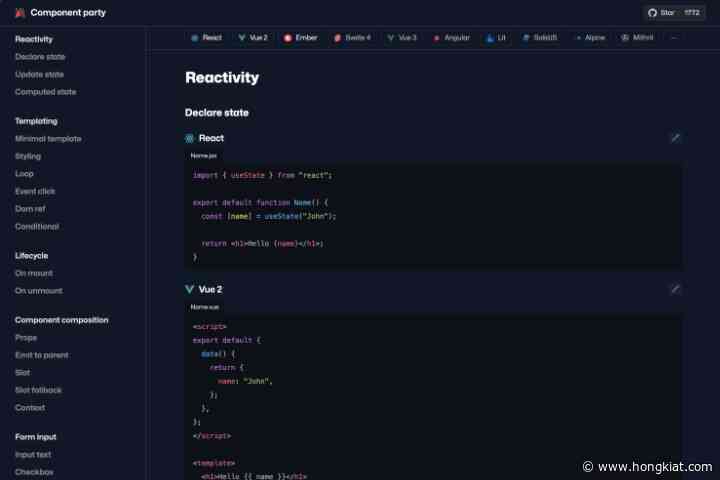Go to Declare state in sidebar
The height and width of the screenshot is (480, 720).
[x=40, y=57]
